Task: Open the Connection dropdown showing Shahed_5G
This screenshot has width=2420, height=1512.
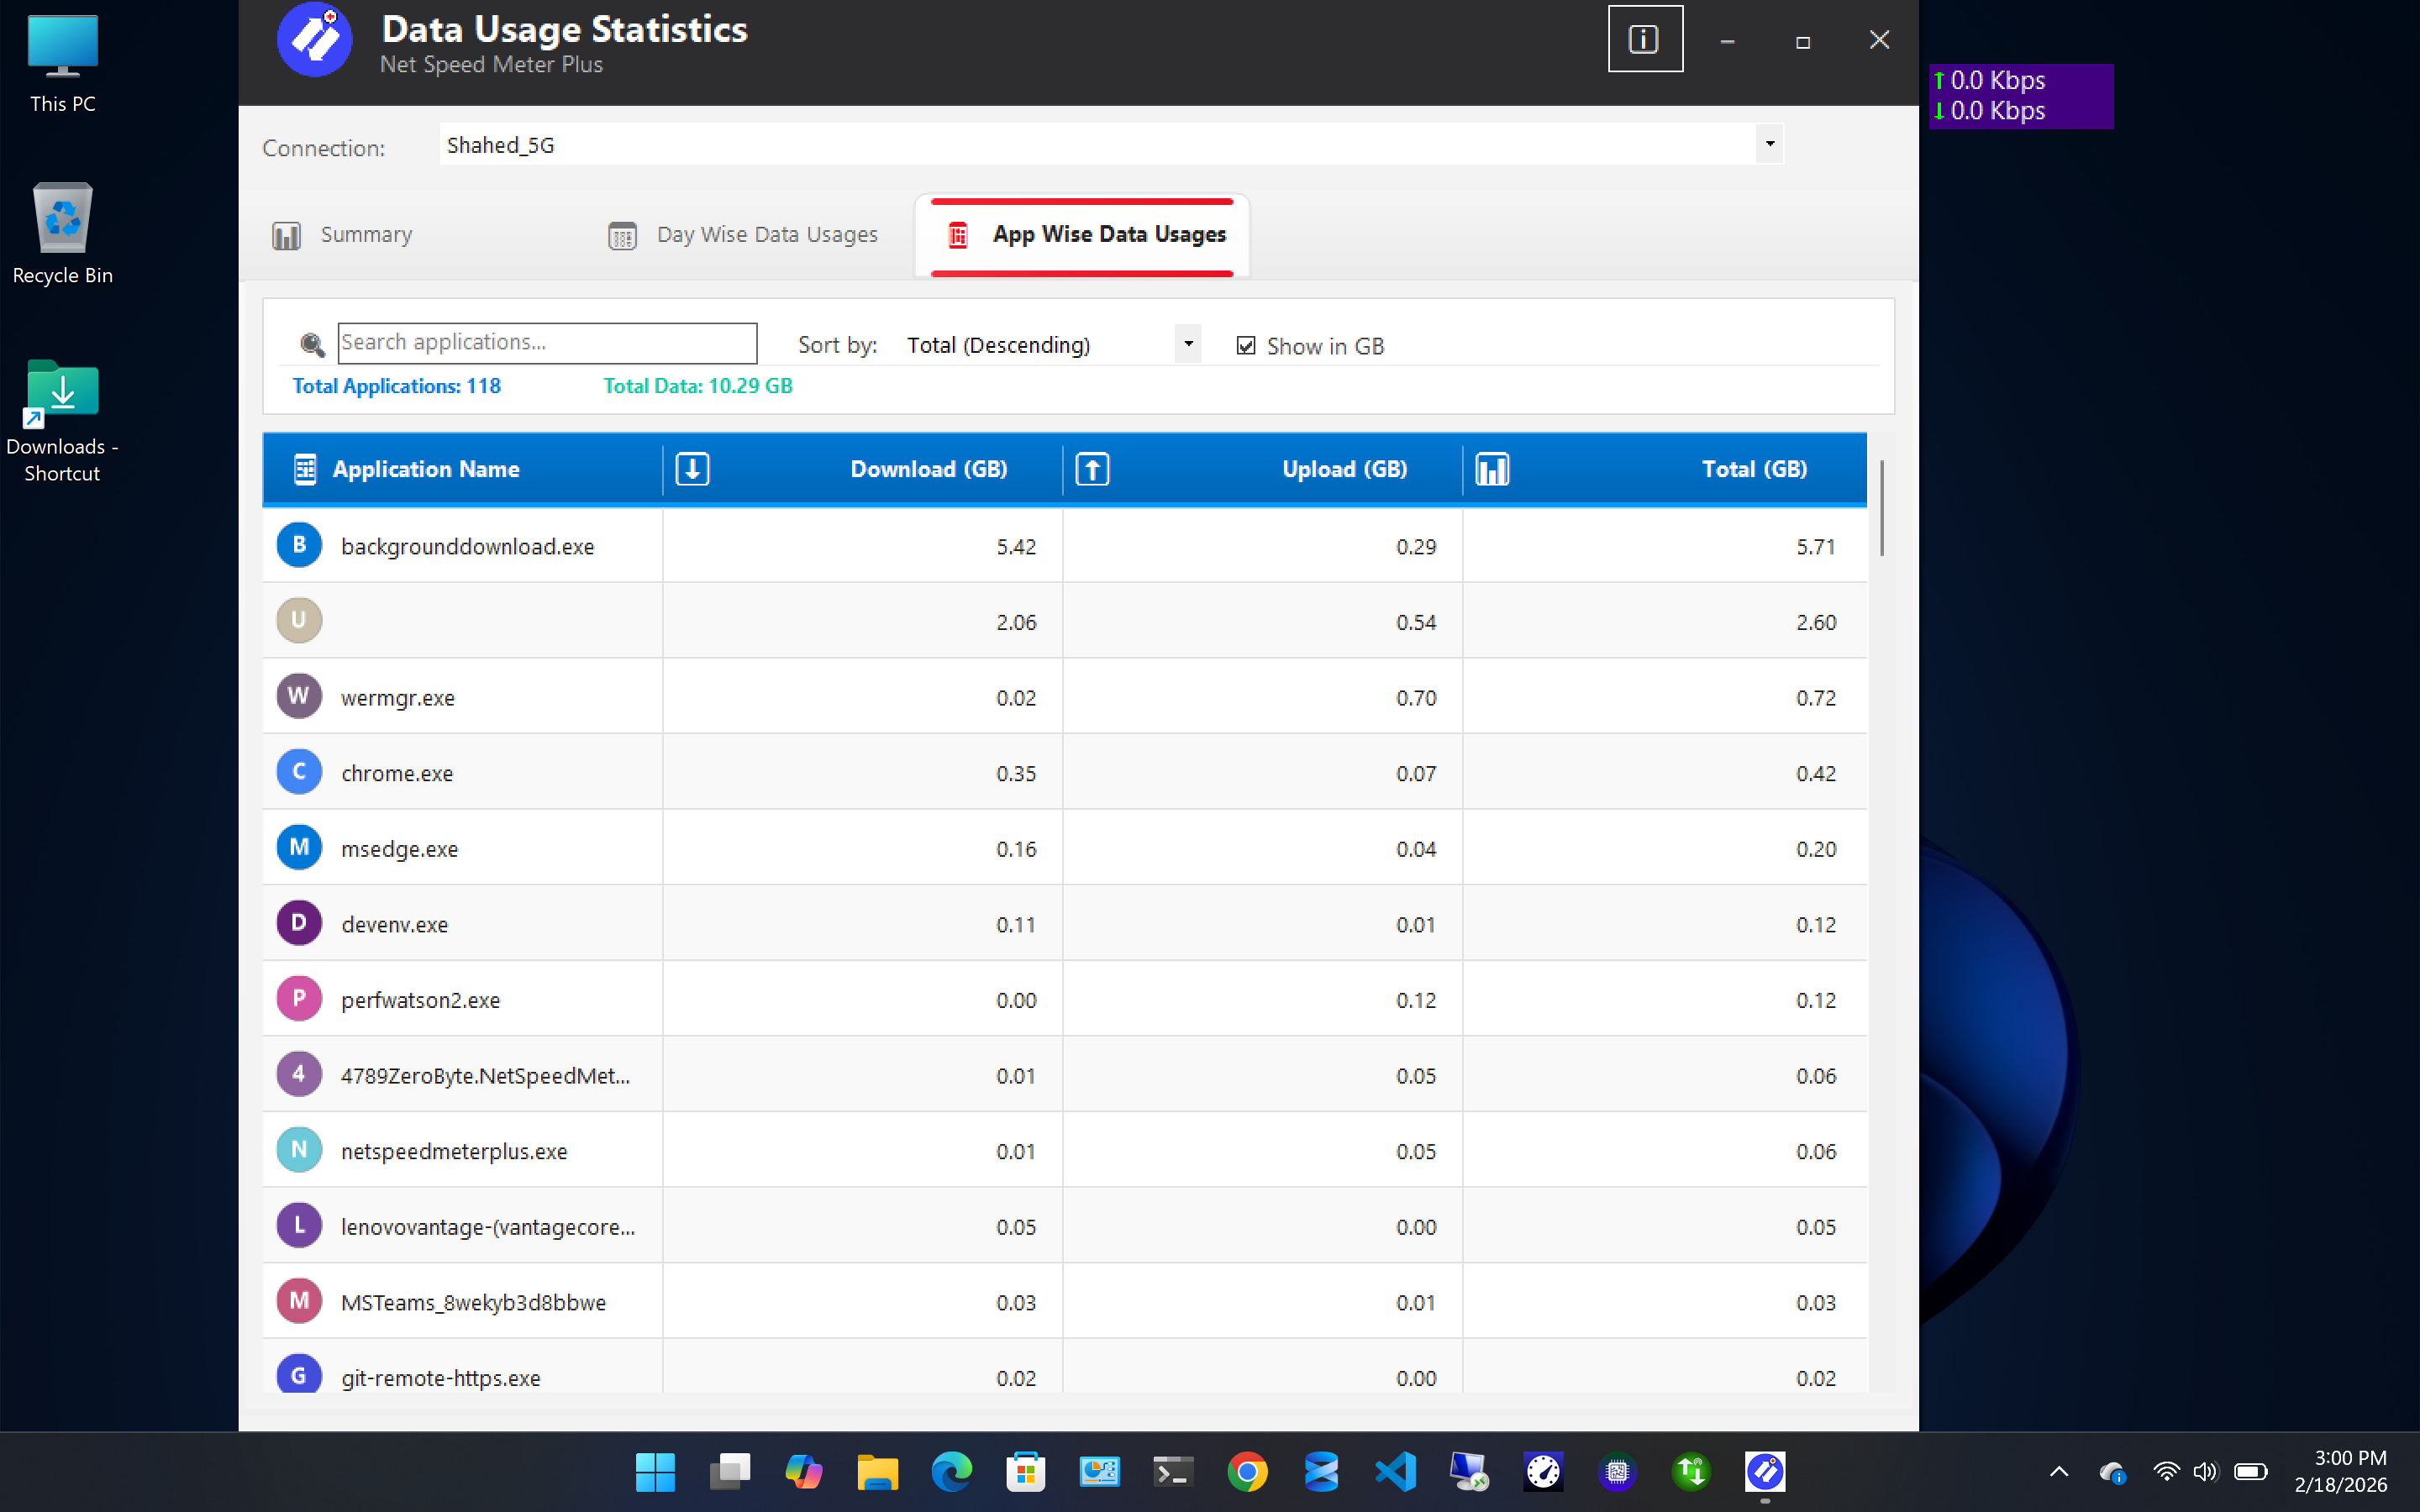Action: click(1768, 144)
